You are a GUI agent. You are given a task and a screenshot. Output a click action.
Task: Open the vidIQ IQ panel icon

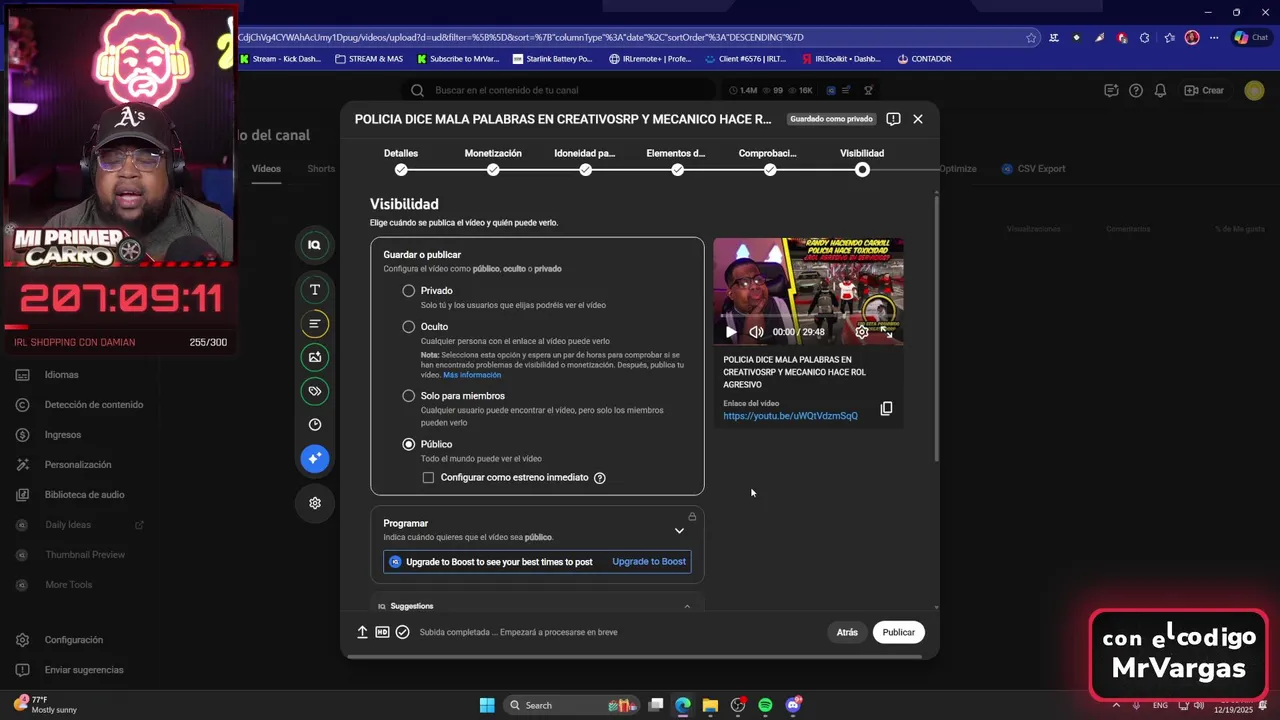click(314, 245)
